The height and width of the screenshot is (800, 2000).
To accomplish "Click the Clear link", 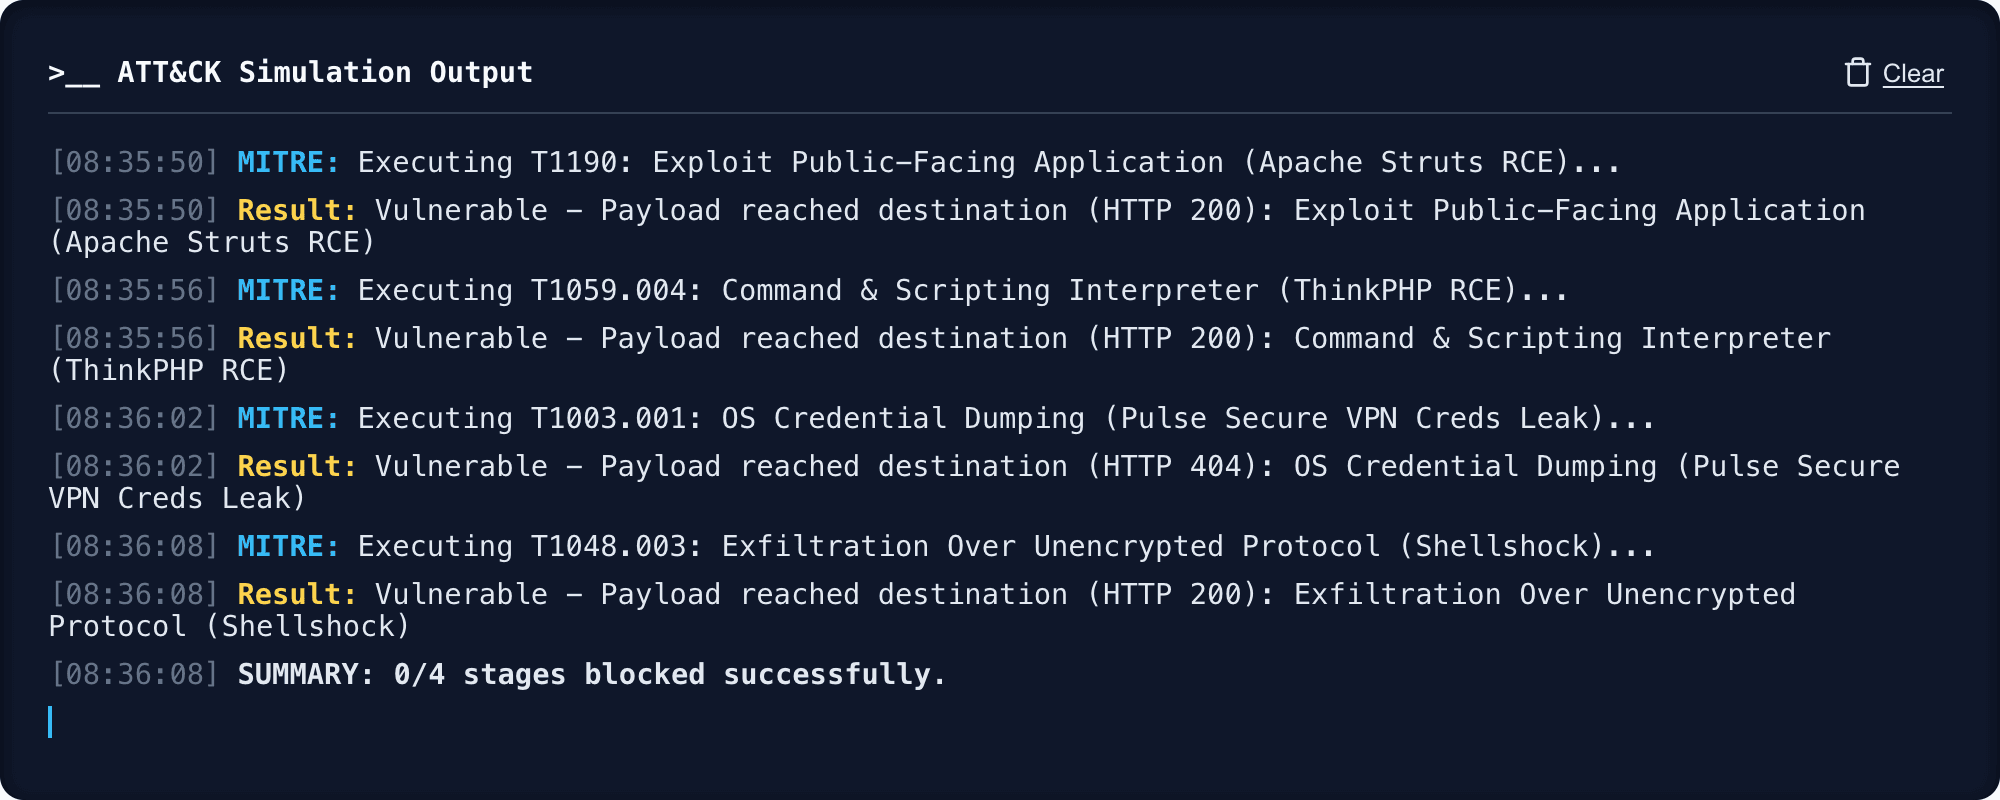I will pos(1913,72).
